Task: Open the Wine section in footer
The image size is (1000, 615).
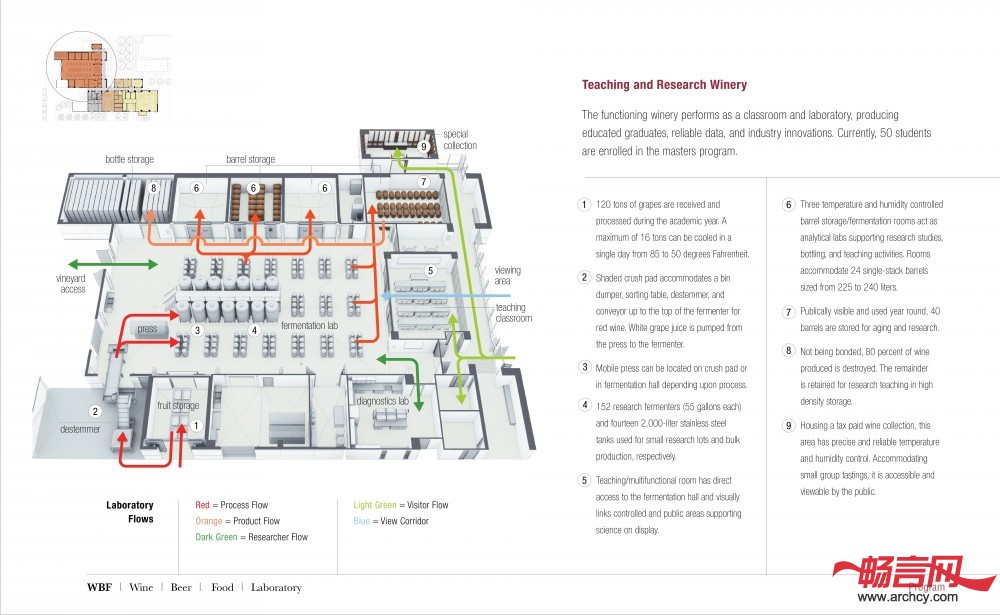Action: (141, 587)
